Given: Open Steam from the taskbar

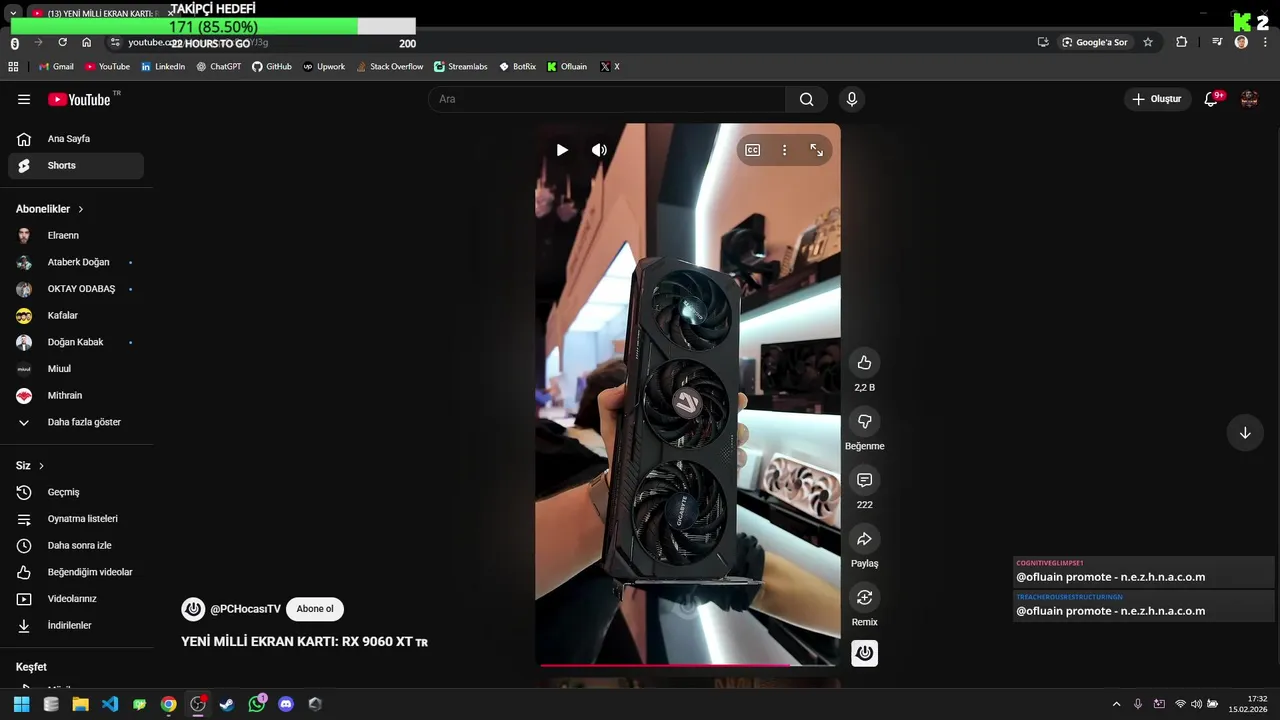Looking at the screenshot, I should coord(227,704).
